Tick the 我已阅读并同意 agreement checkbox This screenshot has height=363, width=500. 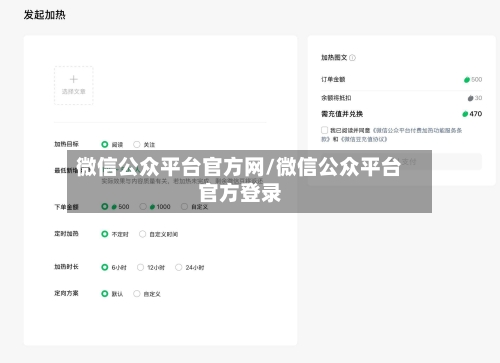pyautogui.click(x=324, y=130)
